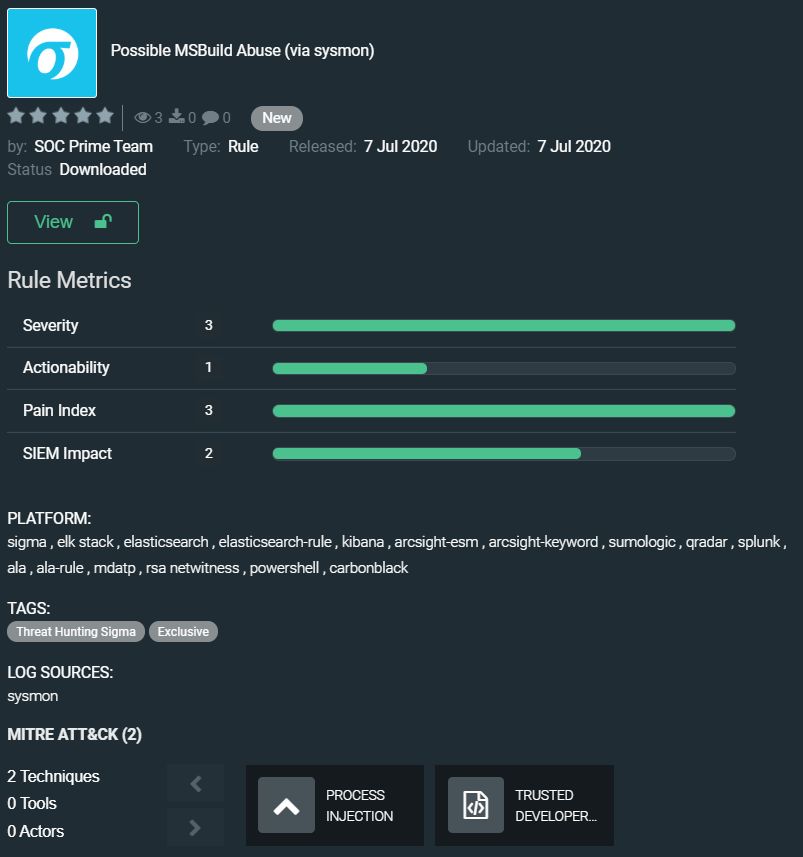The image size is (803, 857).
Task: Go to next MITRE technique arrow
Action: (x=195, y=827)
